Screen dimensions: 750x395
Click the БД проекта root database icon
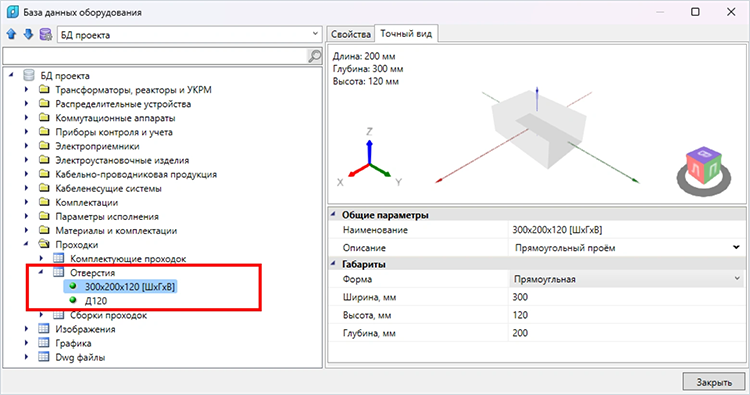pos(29,76)
